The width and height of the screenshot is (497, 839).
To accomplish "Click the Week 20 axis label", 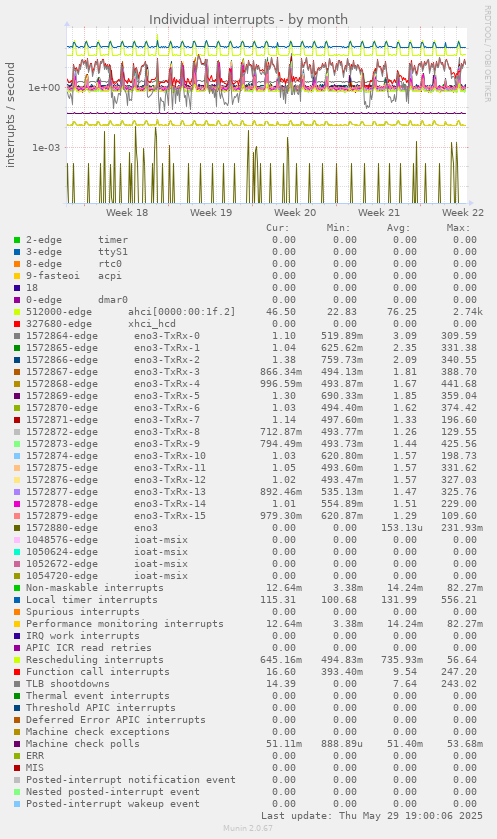I will pyautogui.click(x=295, y=212).
